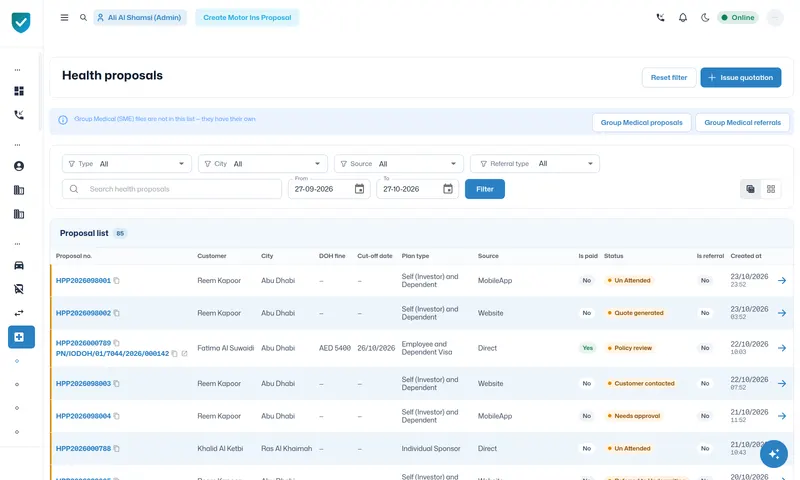Toggle dark mode moon icon
800x480 pixels.
[x=705, y=17]
